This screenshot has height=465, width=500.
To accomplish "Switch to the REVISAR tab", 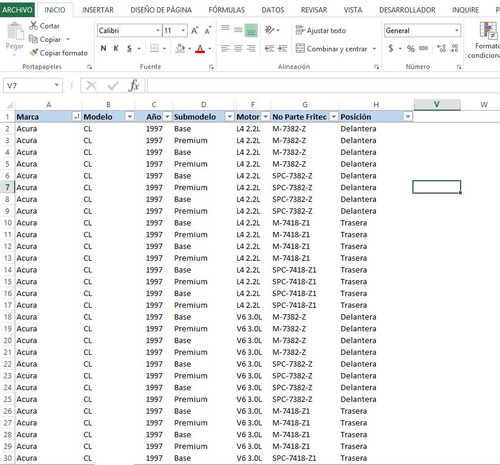I will tap(314, 10).
